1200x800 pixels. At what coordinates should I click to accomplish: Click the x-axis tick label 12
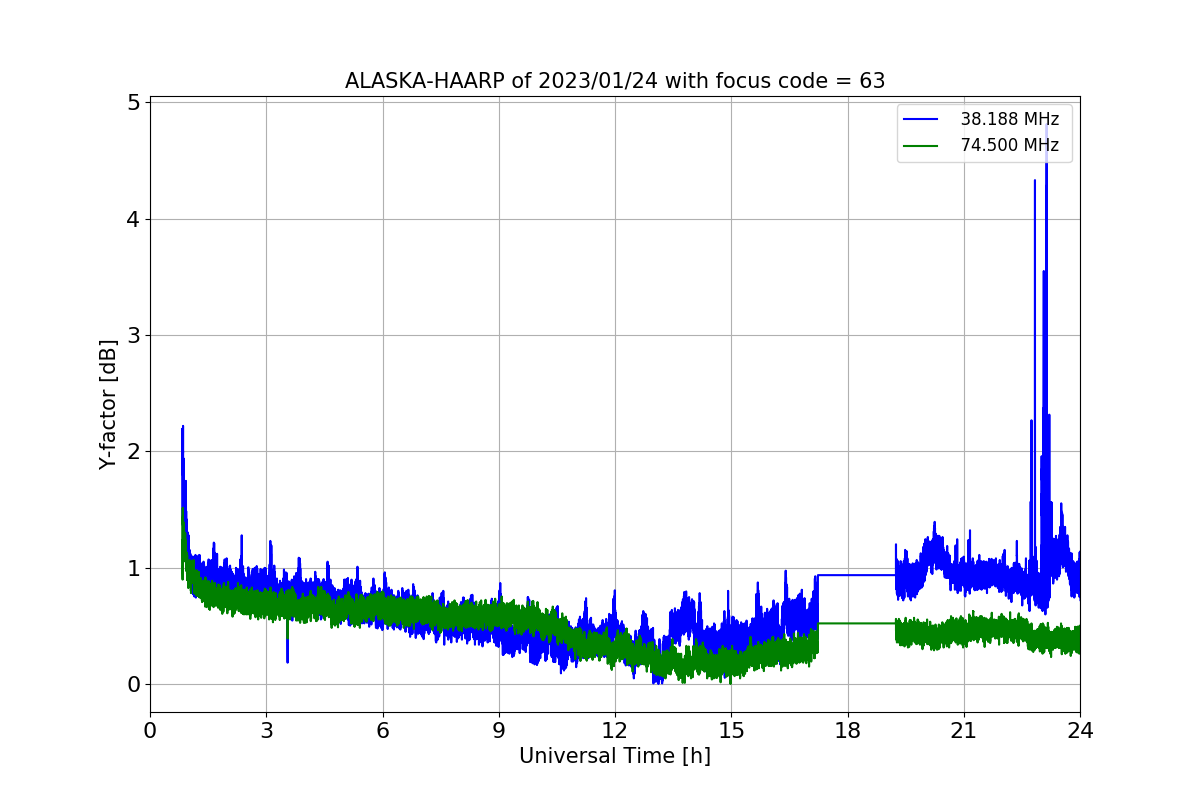[x=615, y=730]
